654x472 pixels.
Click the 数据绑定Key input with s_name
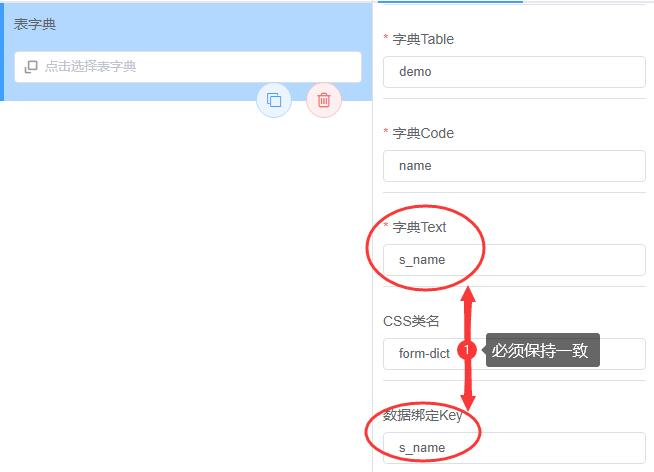tap(514, 448)
